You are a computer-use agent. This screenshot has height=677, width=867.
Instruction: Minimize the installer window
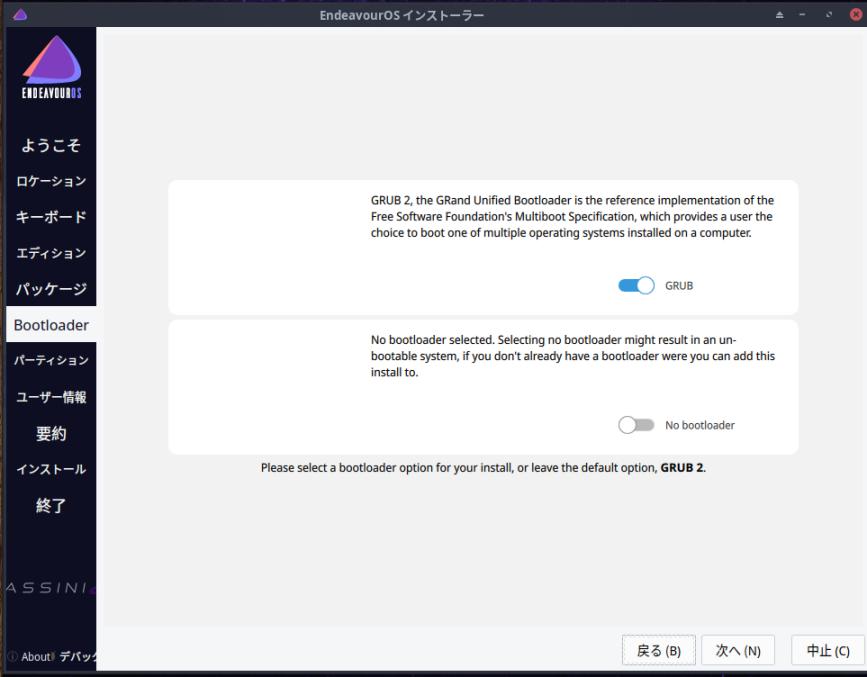(x=802, y=15)
